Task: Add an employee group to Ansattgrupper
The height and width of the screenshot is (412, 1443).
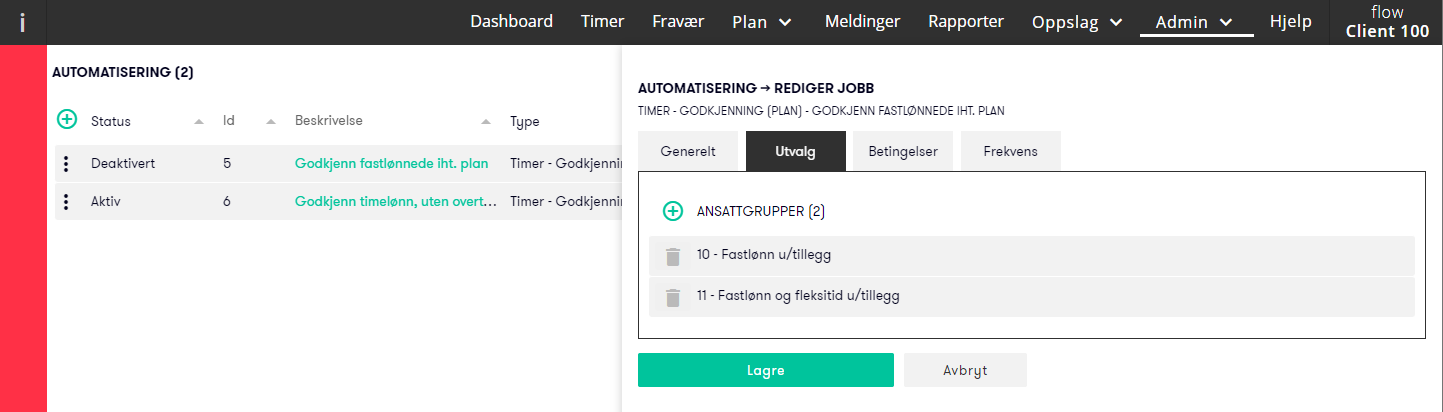Action: click(x=673, y=211)
